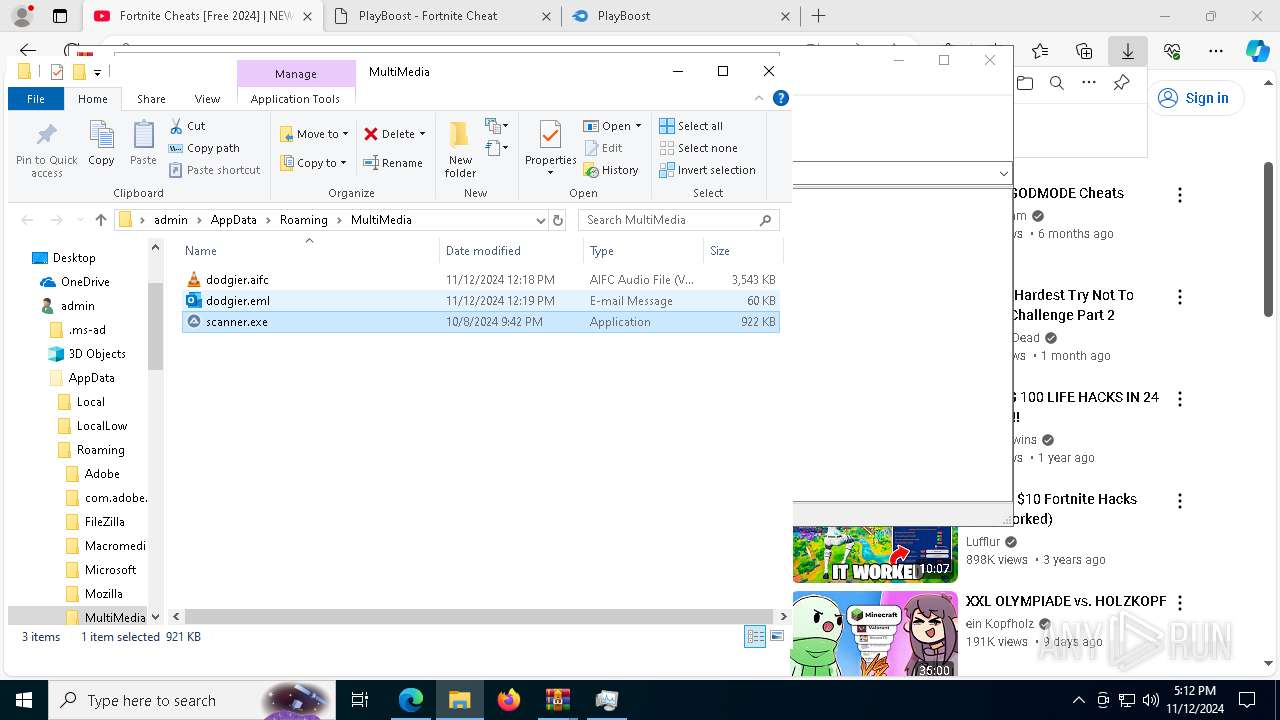This screenshot has height=720, width=1280.
Task: Click the browser downloads icon
Action: (1128, 51)
